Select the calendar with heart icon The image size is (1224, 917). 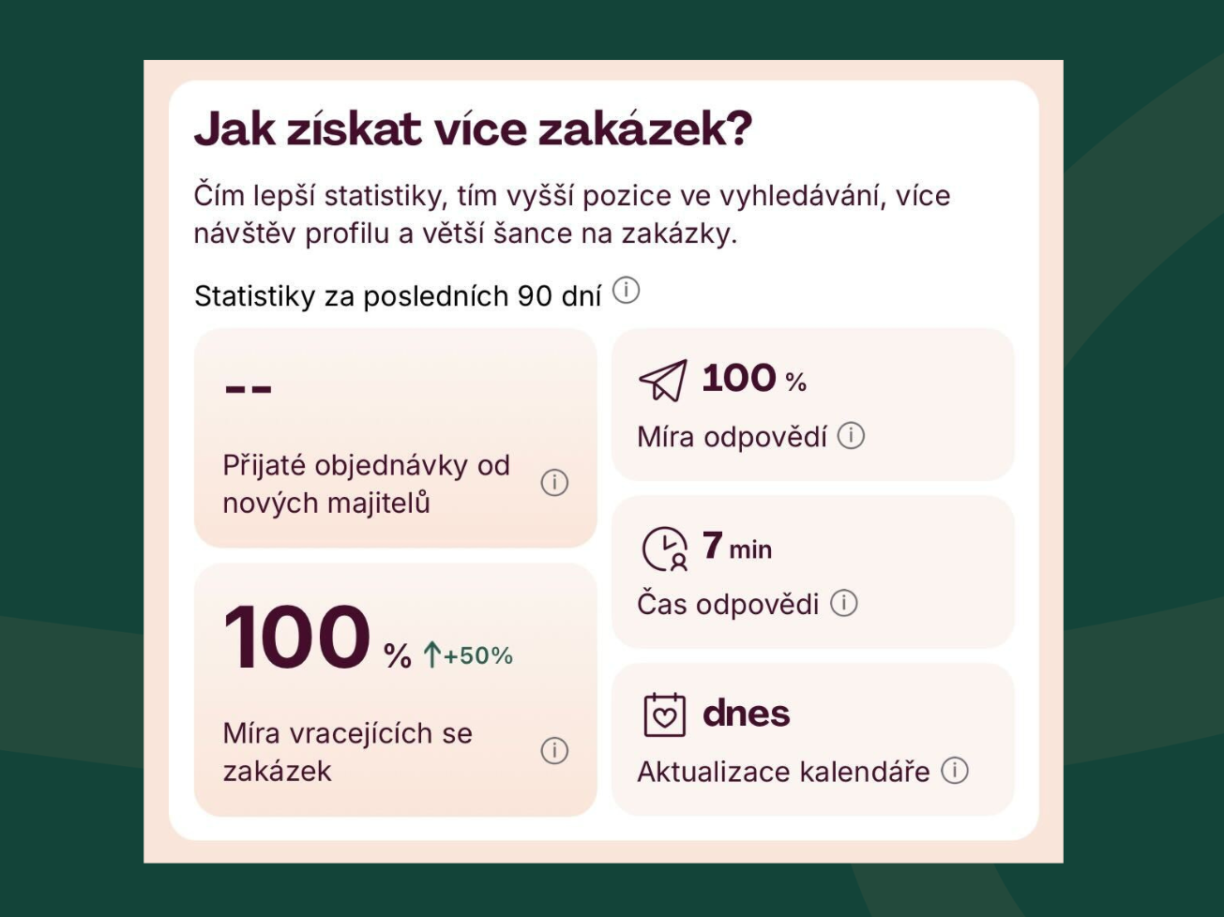pyautogui.click(x=664, y=715)
